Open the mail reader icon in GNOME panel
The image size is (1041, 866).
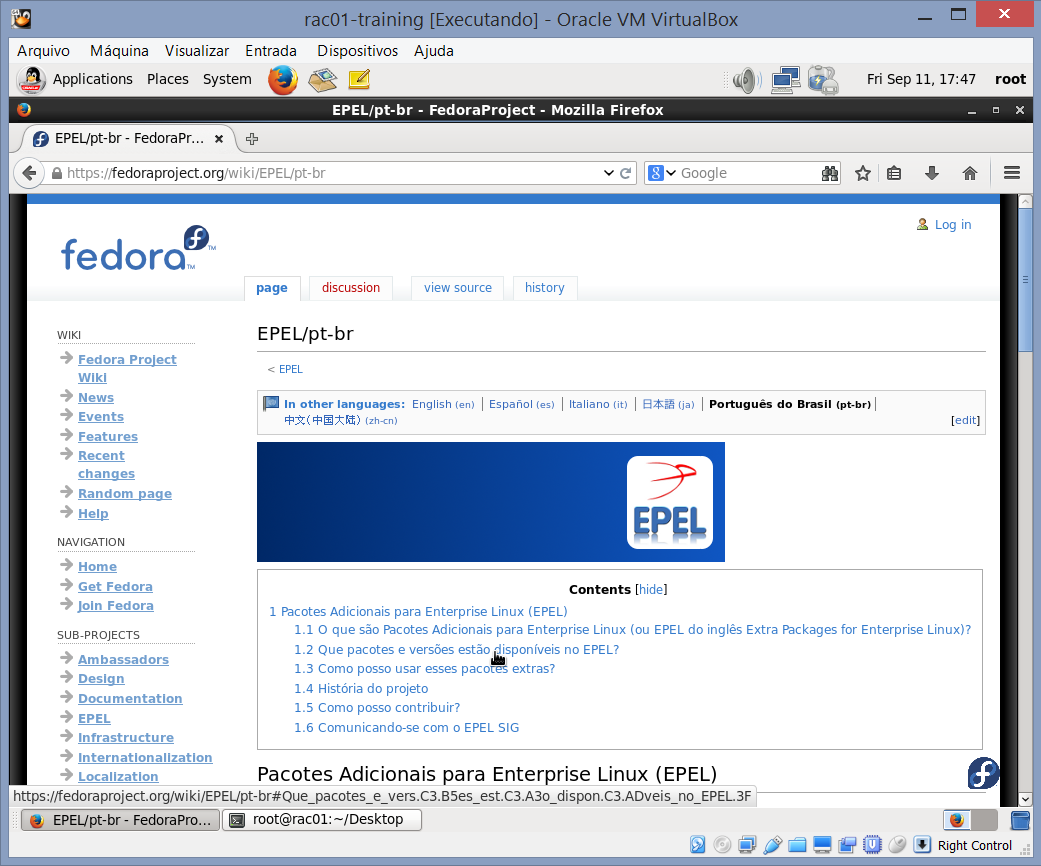(322, 80)
